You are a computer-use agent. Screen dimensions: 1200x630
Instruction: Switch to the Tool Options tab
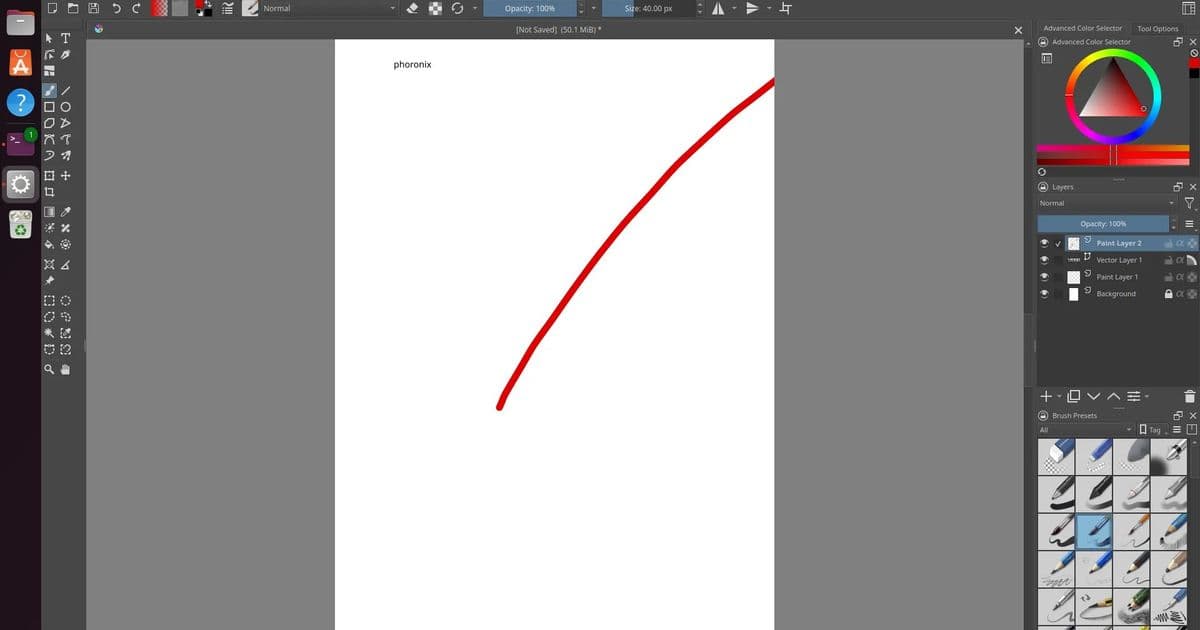coord(1157,28)
